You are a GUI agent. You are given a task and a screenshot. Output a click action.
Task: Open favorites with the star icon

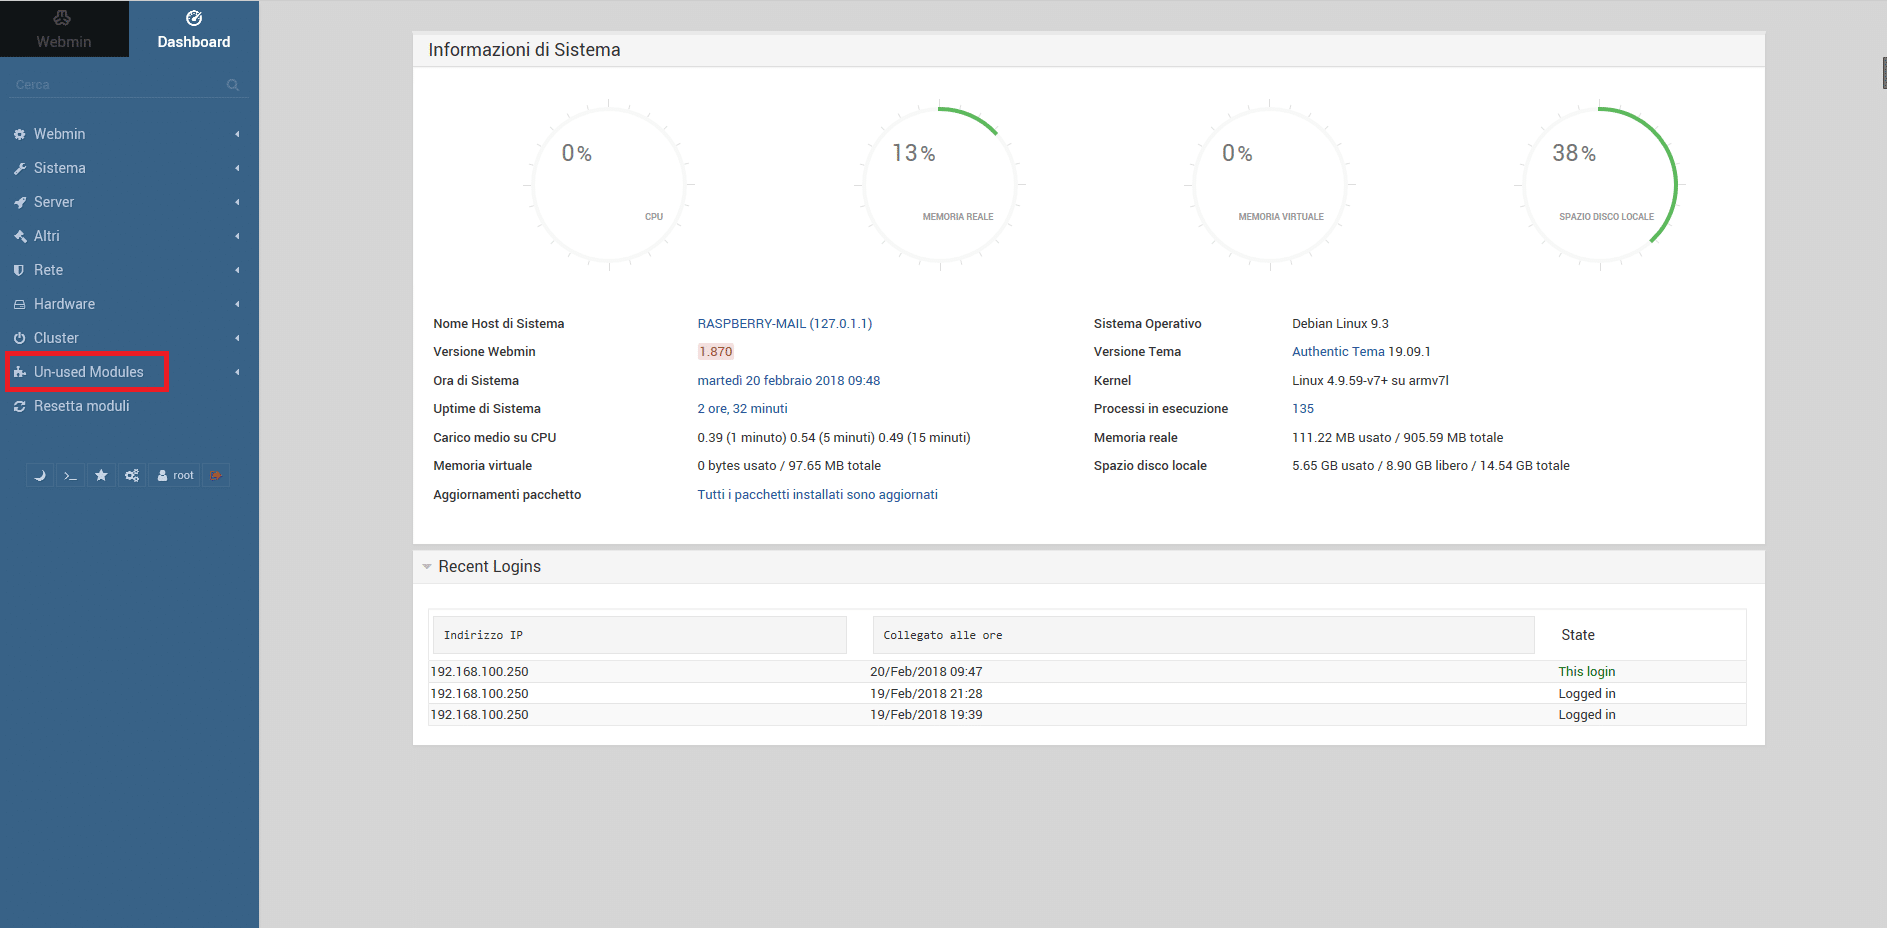[x=101, y=475]
